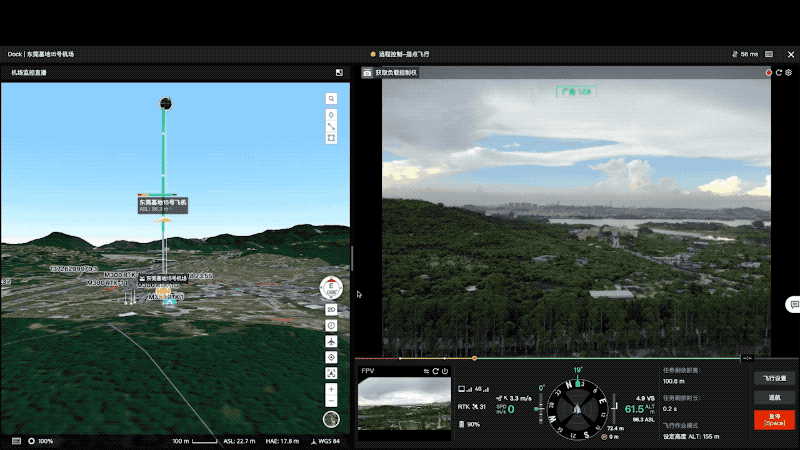Select the line measurement tool on map
Screen dimensions: 800x450
[331, 126]
